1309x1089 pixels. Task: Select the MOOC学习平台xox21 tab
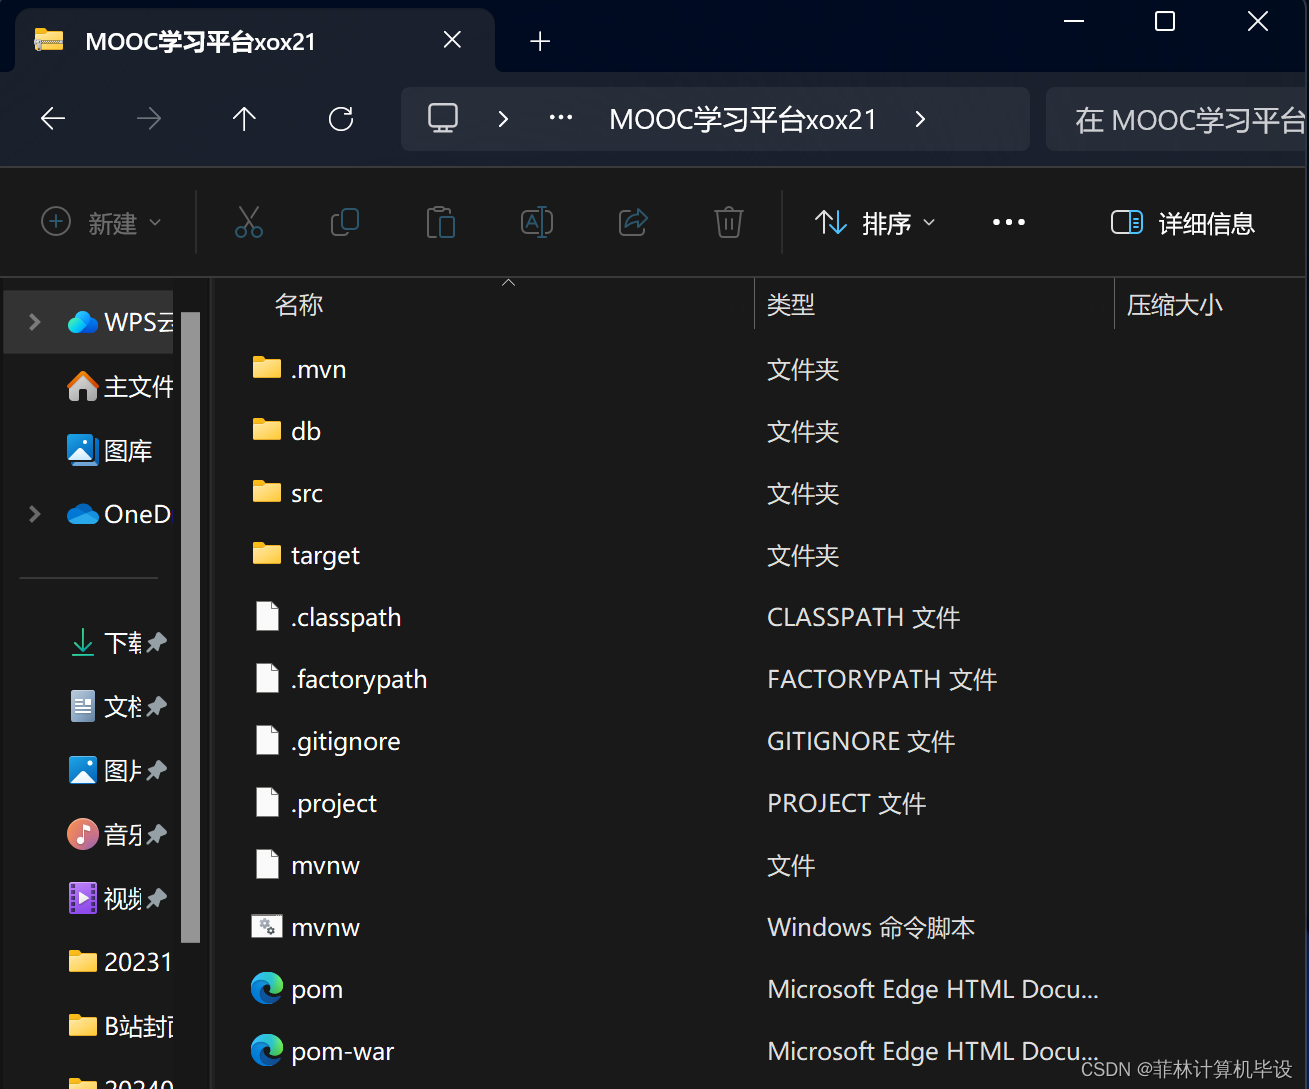(x=200, y=40)
